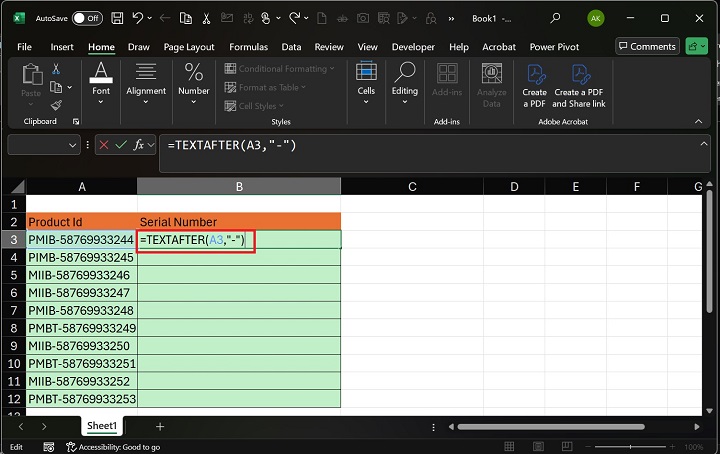The height and width of the screenshot is (454, 720).
Task: Open the Page Layout tab
Action: click(x=189, y=47)
